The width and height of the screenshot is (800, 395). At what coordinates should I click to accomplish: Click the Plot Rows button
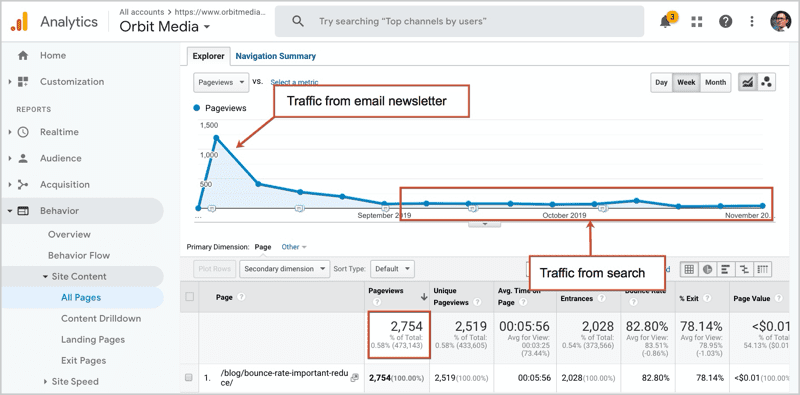214,269
